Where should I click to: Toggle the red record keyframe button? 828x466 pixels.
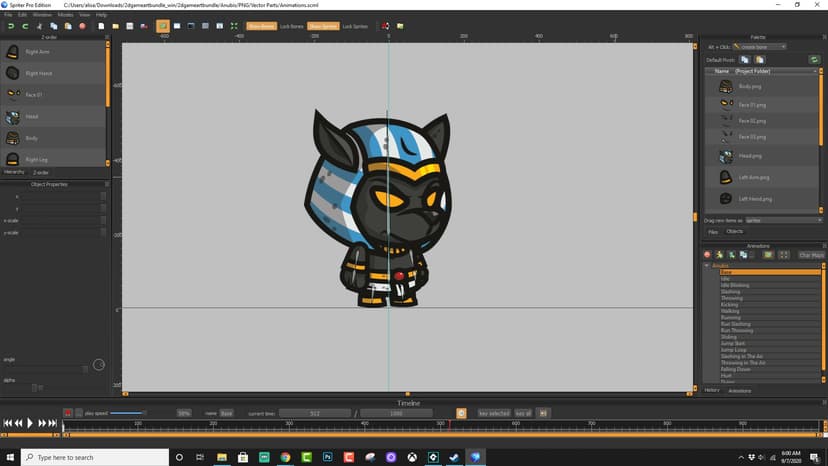click(x=68, y=413)
